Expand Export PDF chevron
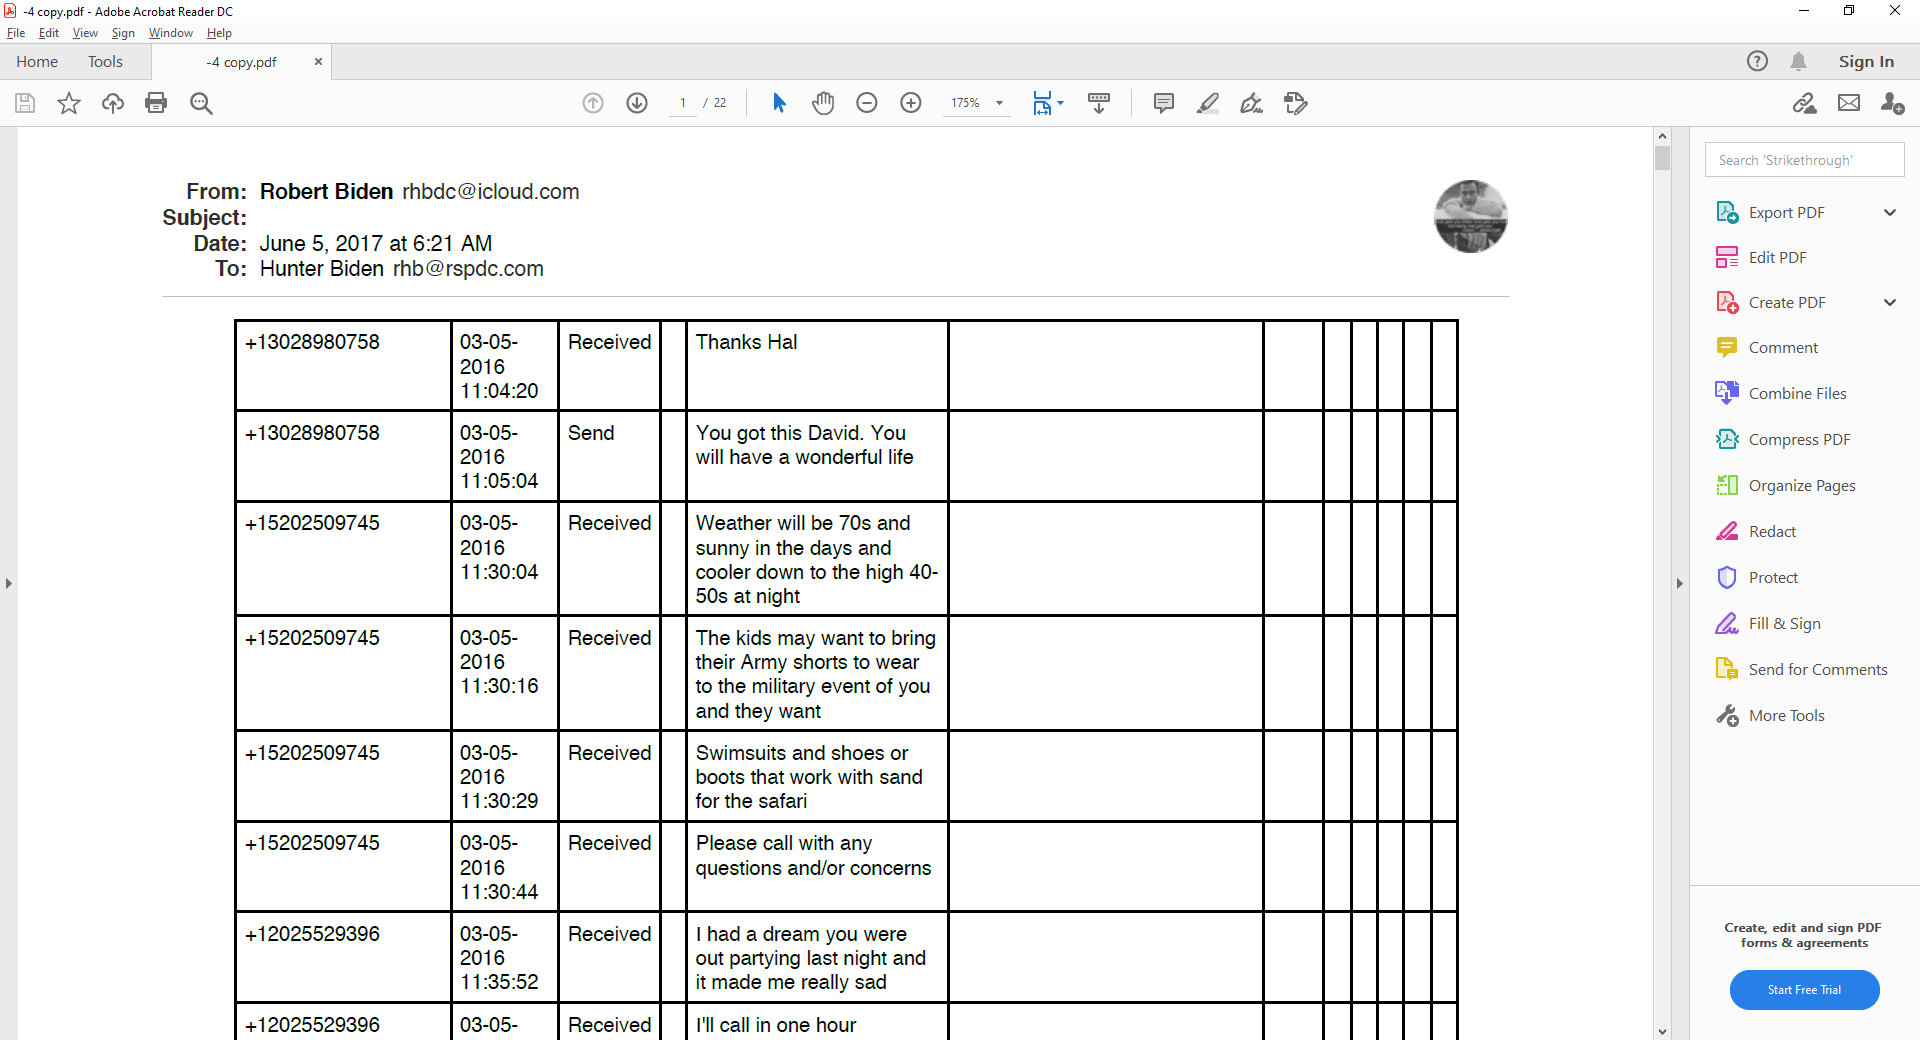1920x1040 pixels. [x=1890, y=212]
